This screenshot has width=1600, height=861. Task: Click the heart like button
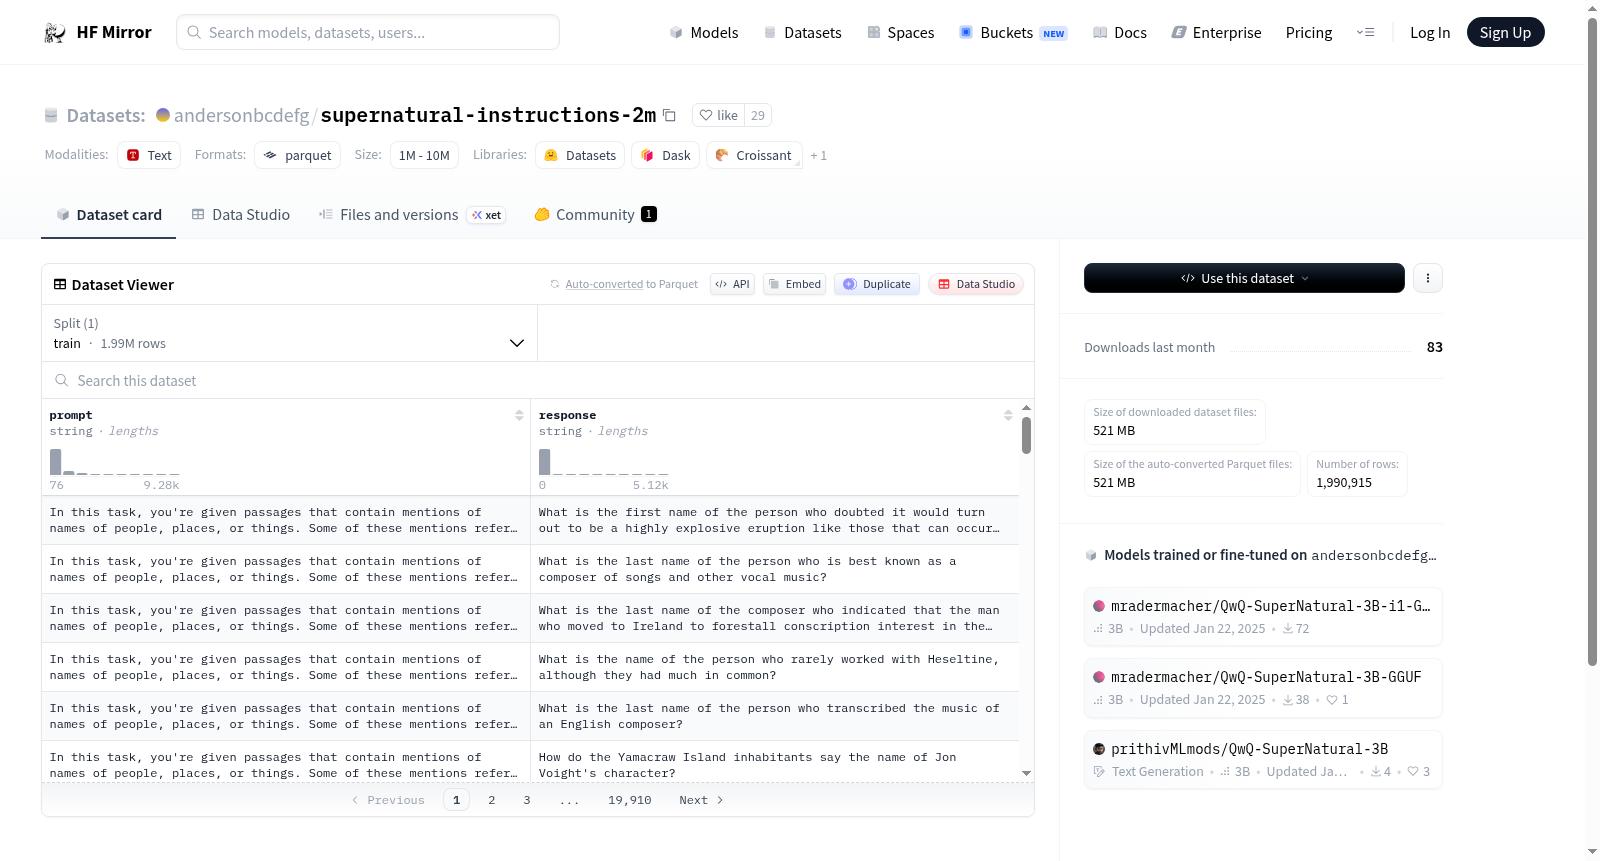pos(719,115)
